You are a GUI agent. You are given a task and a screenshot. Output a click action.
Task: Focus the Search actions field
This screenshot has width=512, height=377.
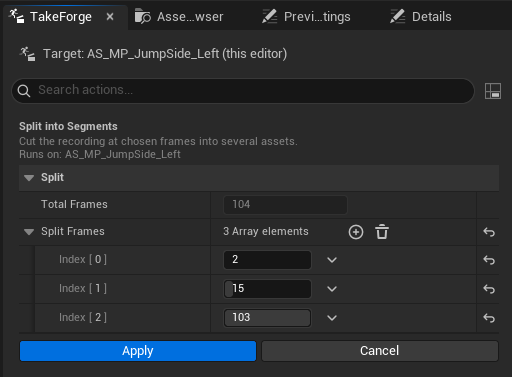243,90
